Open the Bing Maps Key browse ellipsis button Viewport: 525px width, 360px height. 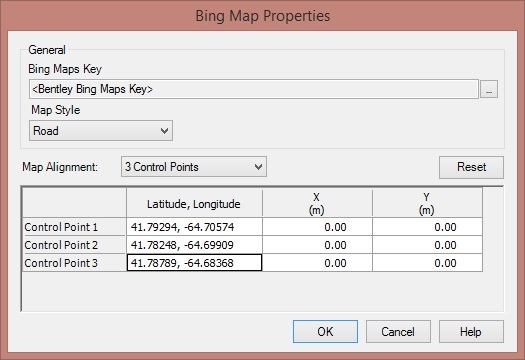pyautogui.click(x=489, y=89)
